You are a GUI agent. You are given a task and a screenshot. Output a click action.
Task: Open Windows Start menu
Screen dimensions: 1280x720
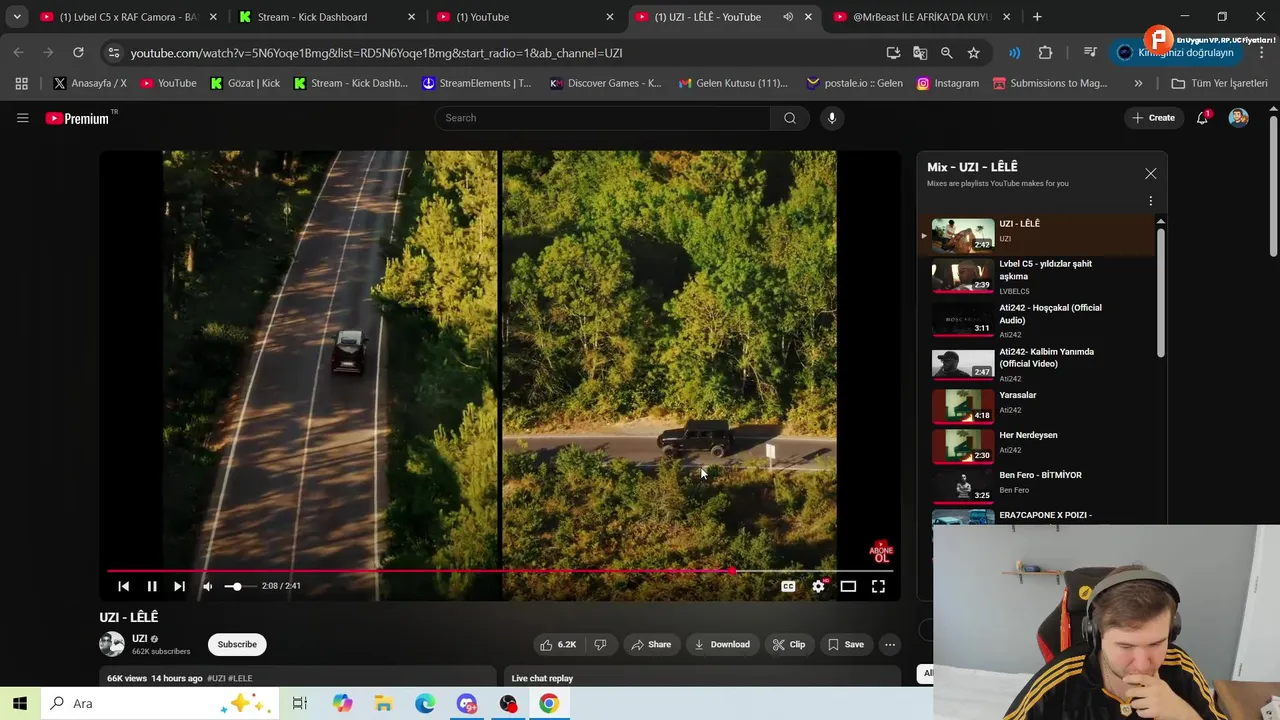pyautogui.click(x=20, y=703)
